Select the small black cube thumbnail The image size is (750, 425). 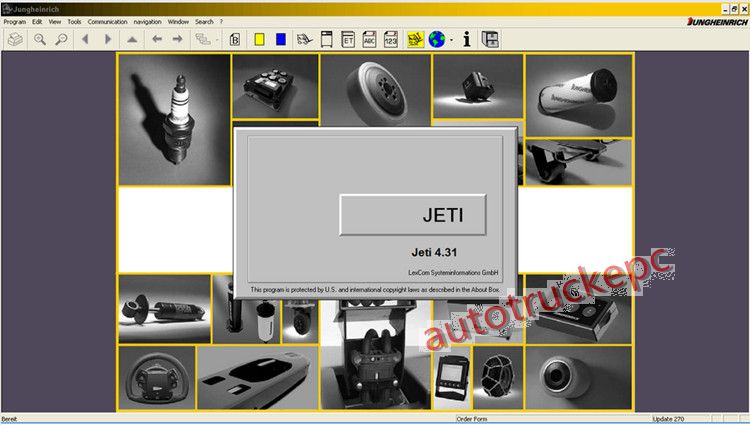point(477,86)
